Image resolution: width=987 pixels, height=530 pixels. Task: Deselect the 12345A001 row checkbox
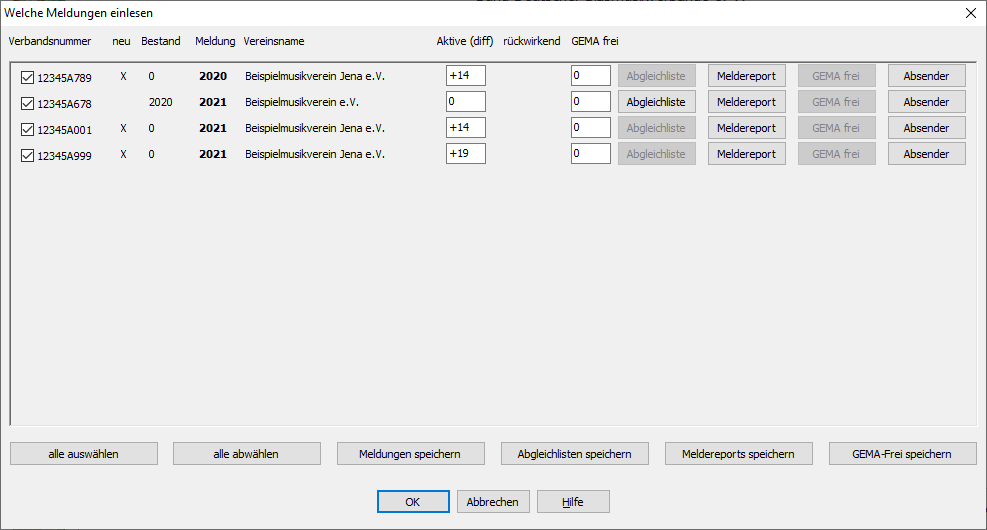(27, 129)
